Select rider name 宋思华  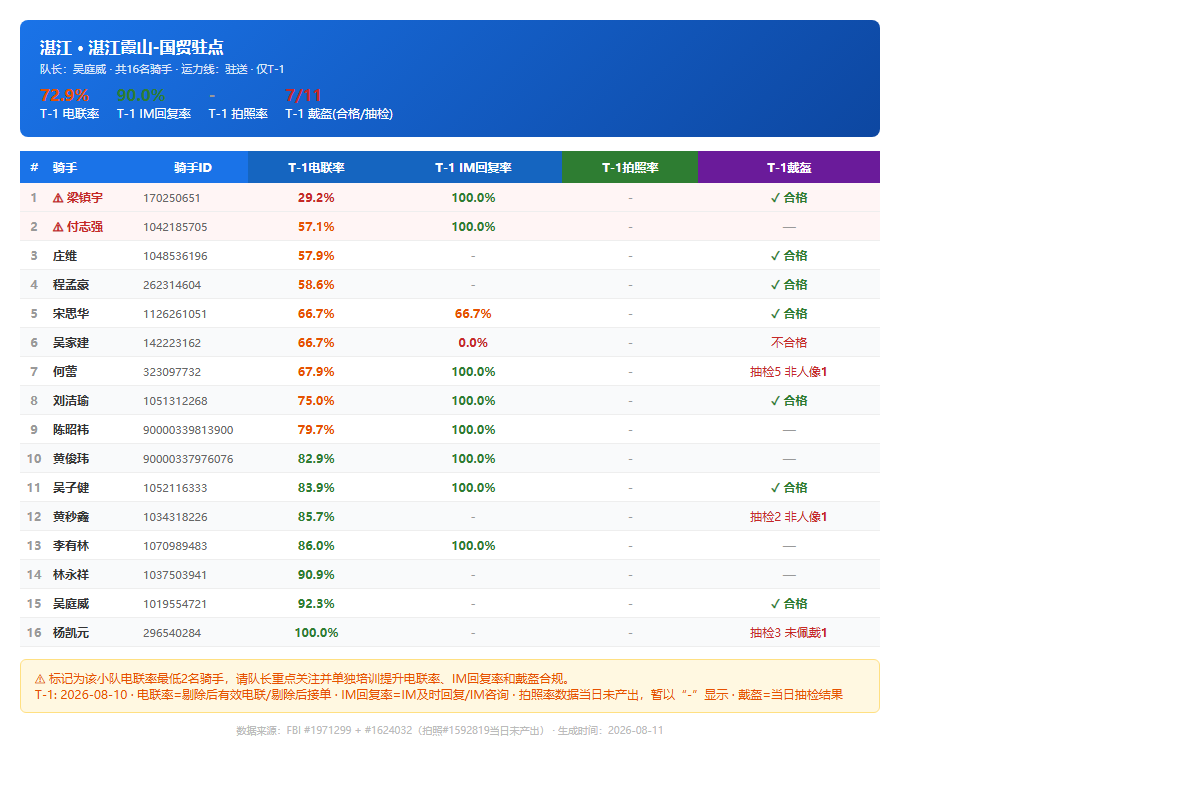[x=71, y=314]
